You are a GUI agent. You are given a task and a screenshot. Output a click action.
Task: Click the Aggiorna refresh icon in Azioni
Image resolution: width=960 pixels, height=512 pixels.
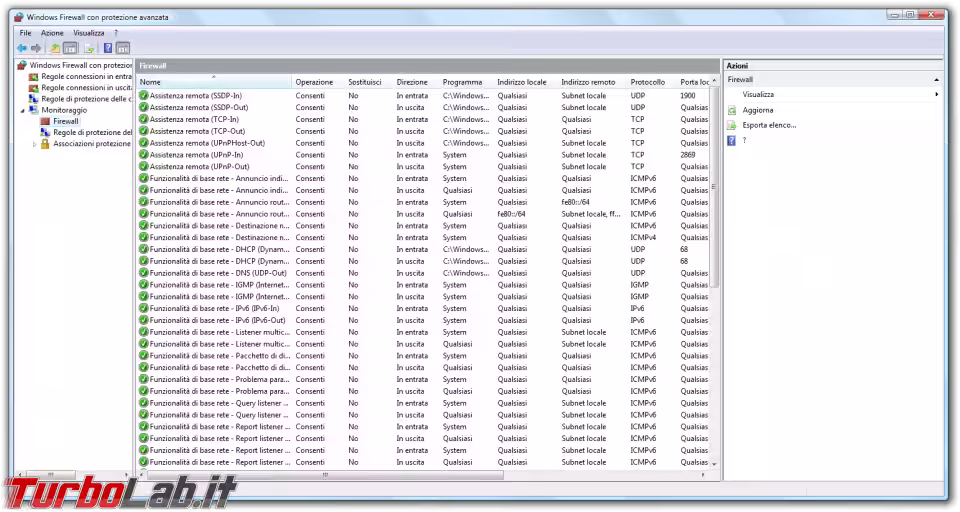pyautogui.click(x=732, y=110)
